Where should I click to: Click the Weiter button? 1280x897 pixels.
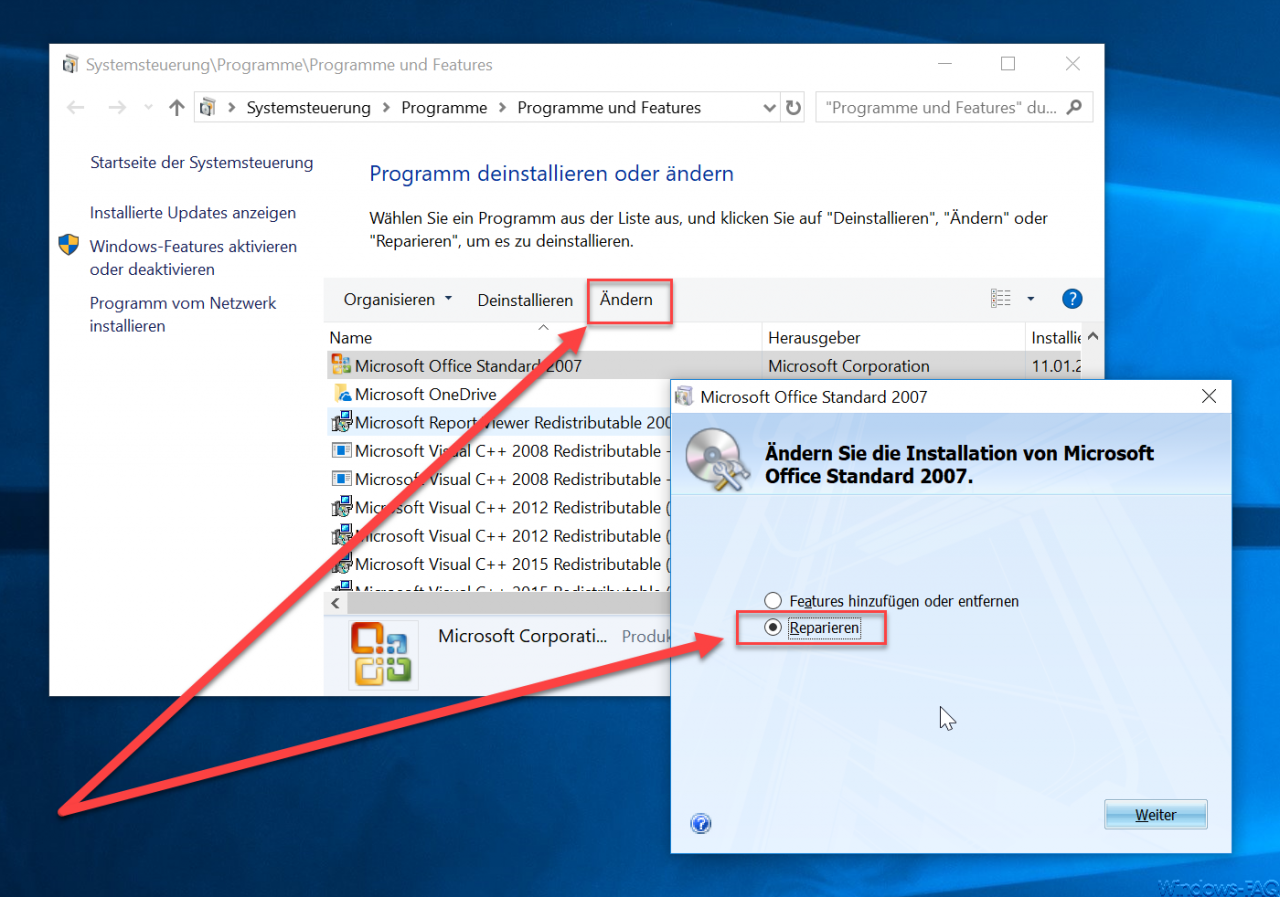tap(1155, 815)
